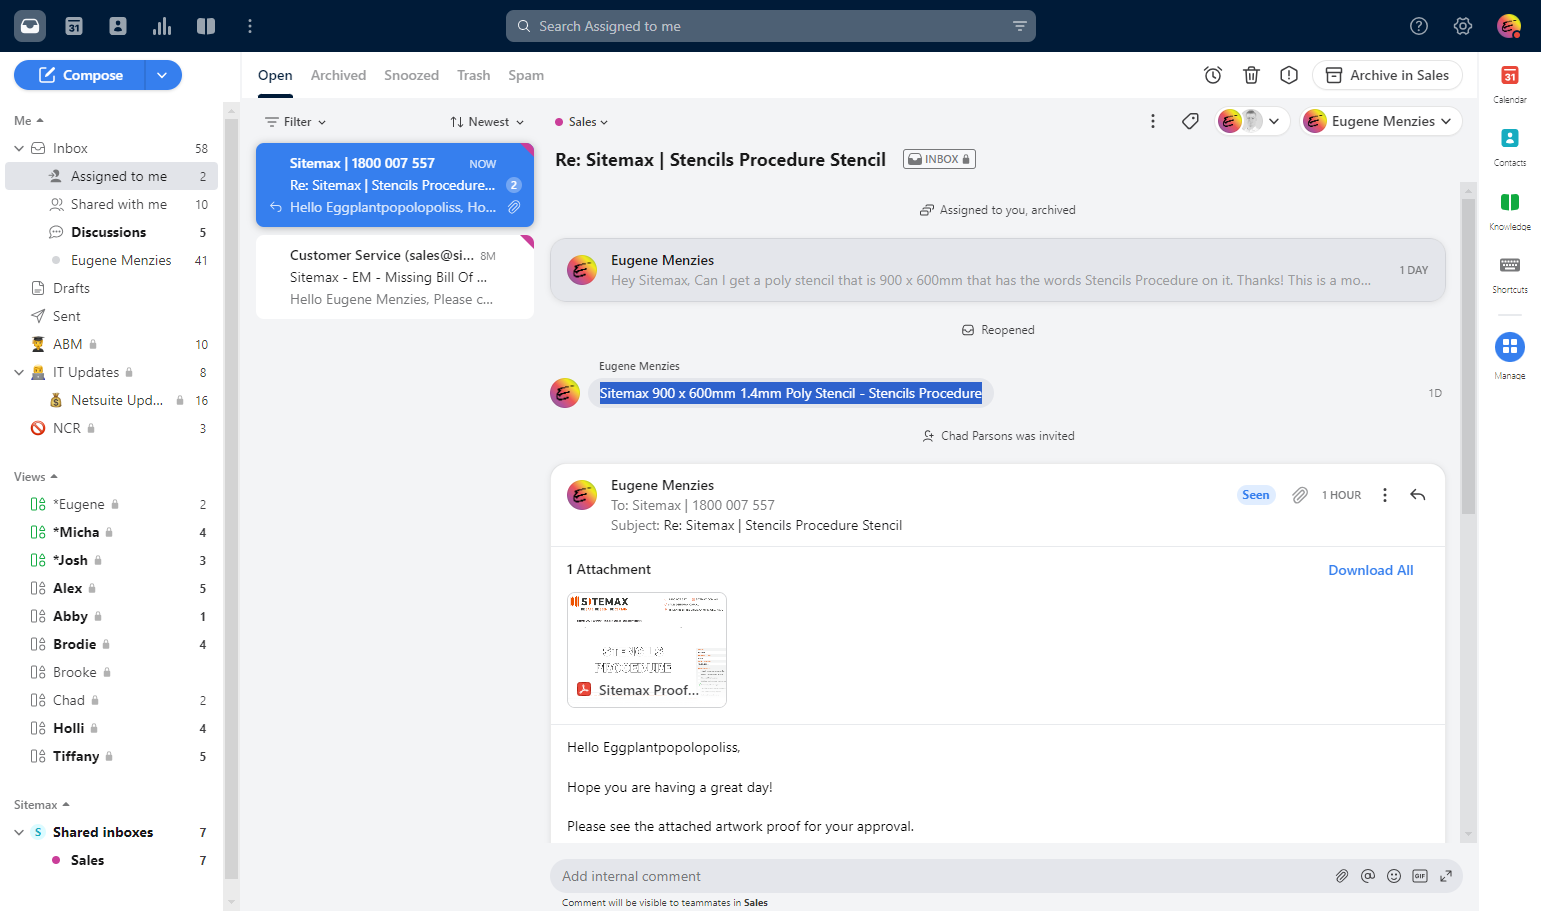Open the tag icon in conversation header
This screenshot has width=1541, height=911.
click(1190, 121)
